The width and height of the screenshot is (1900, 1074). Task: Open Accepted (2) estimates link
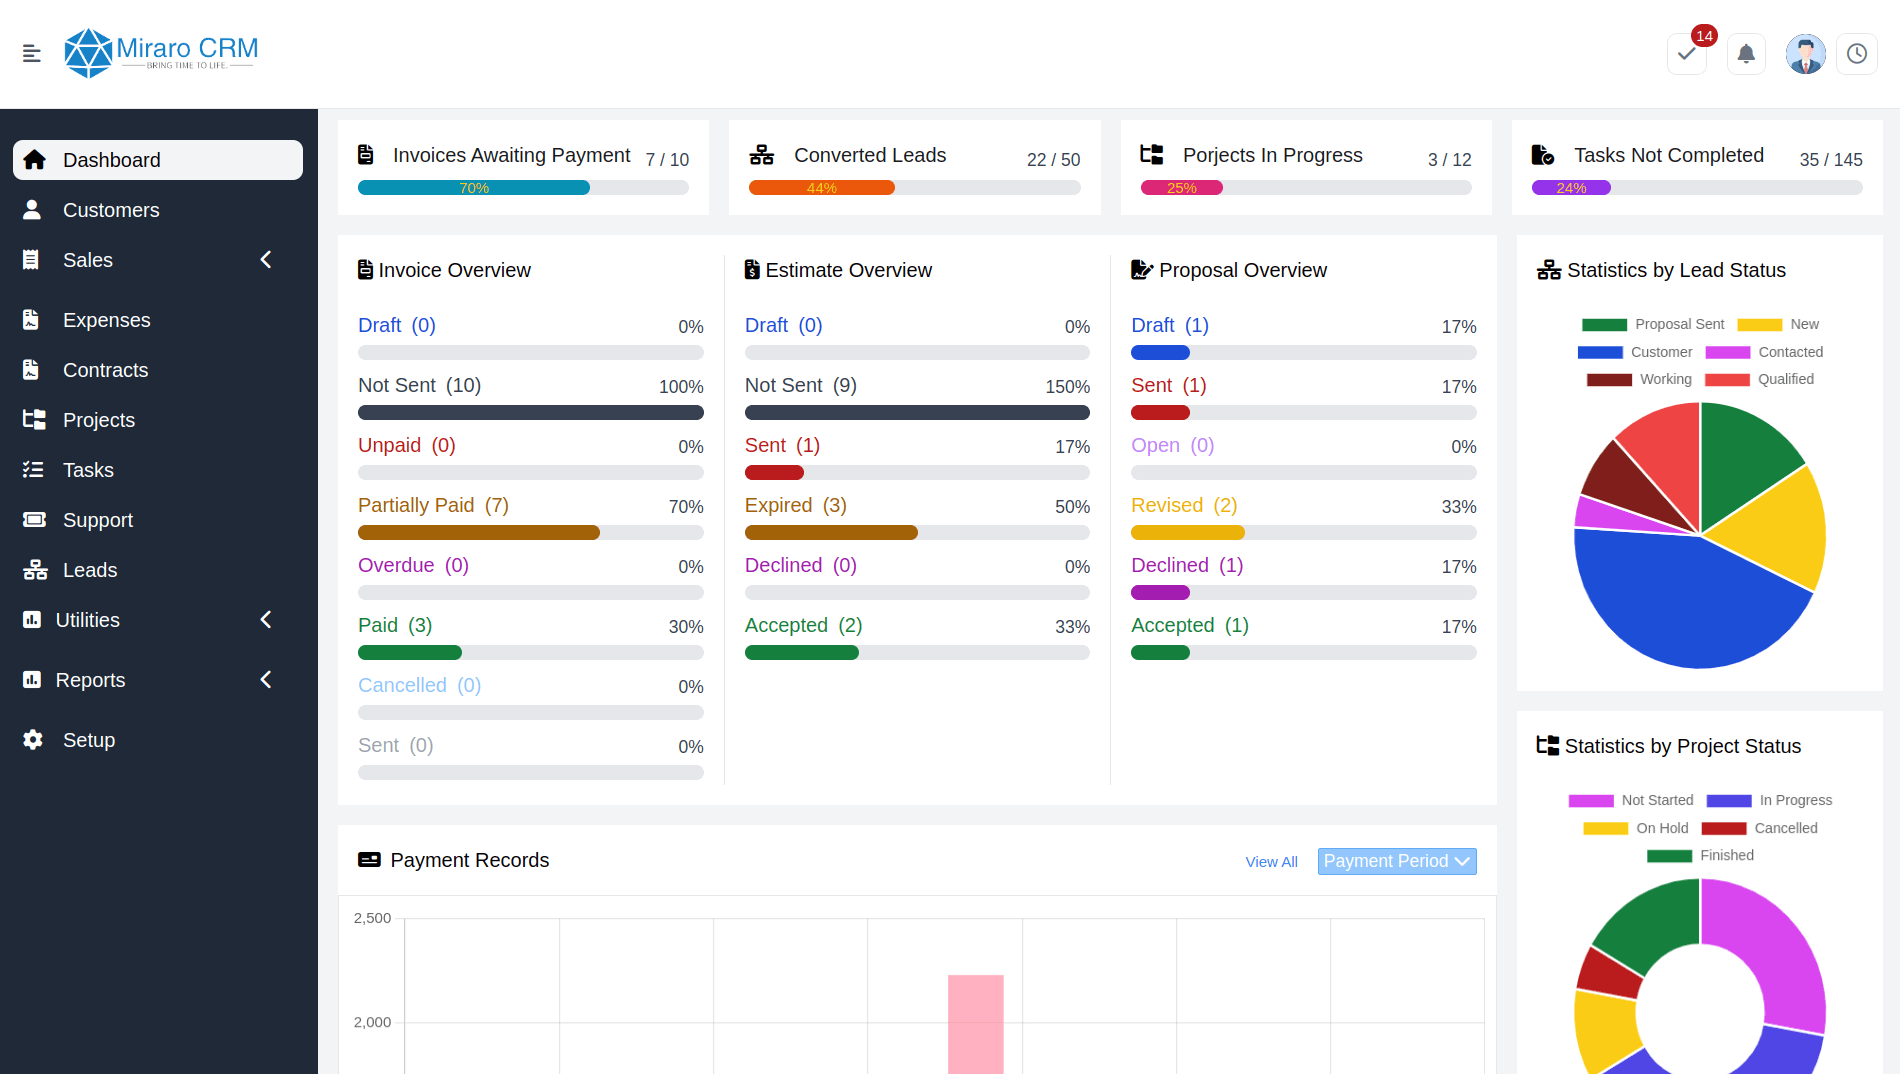(x=804, y=625)
